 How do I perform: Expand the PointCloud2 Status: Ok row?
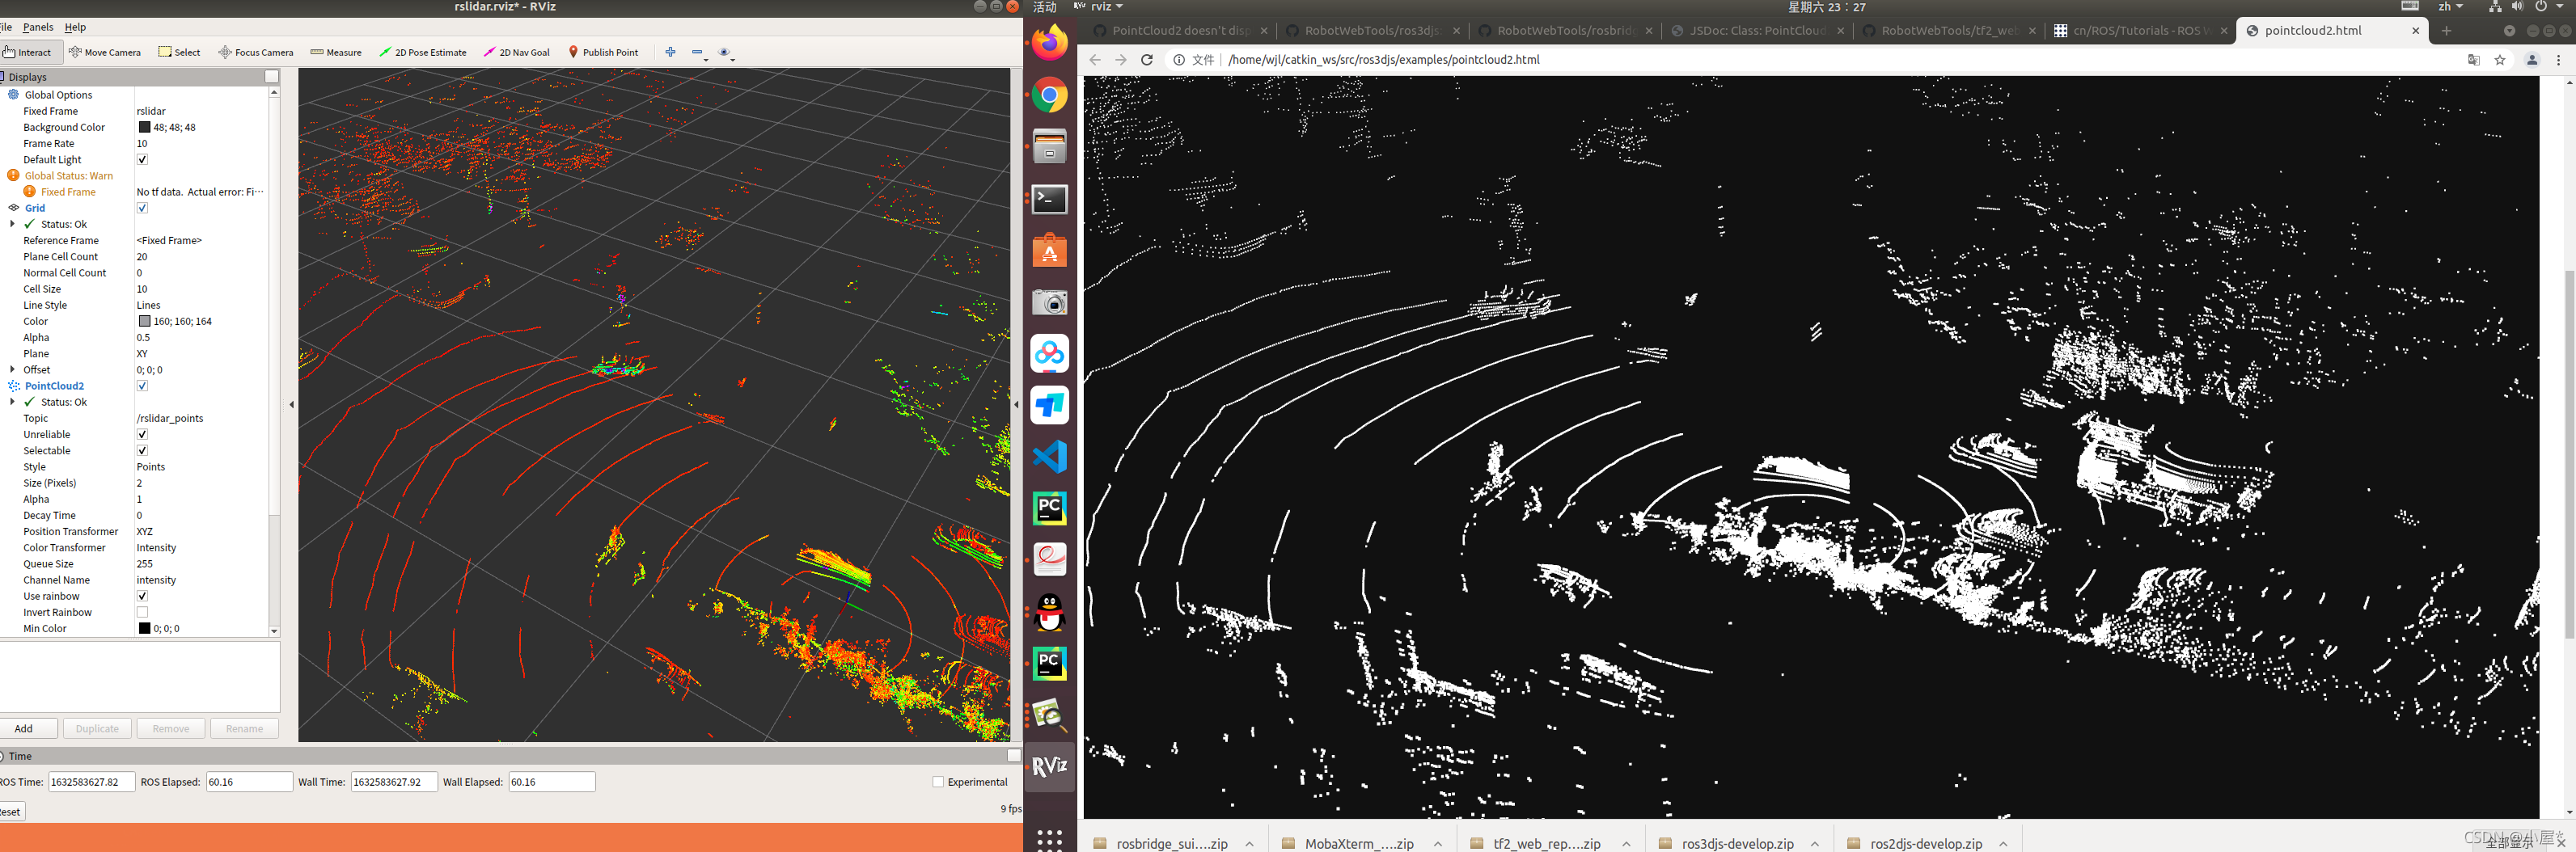coord(12,402)
